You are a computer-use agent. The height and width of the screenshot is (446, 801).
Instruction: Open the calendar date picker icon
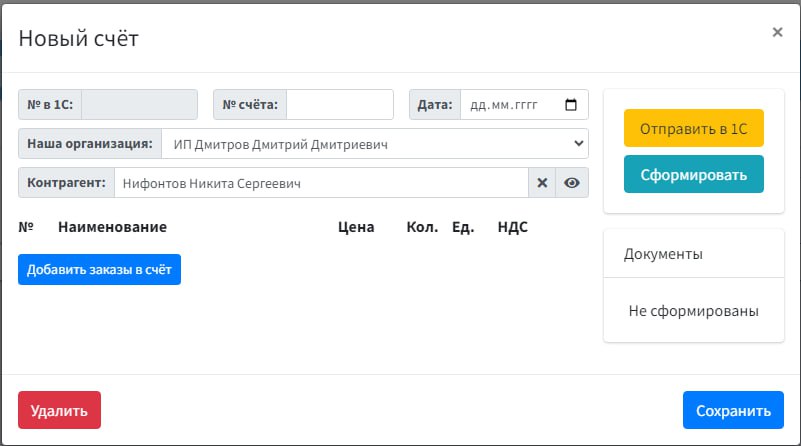pos(571,104)
